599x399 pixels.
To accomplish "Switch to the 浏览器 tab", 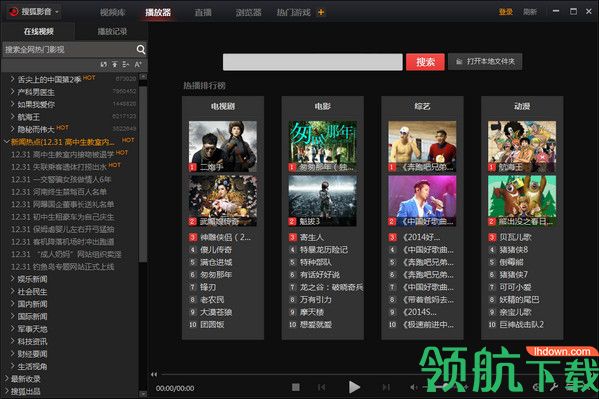I will [249, 13].
